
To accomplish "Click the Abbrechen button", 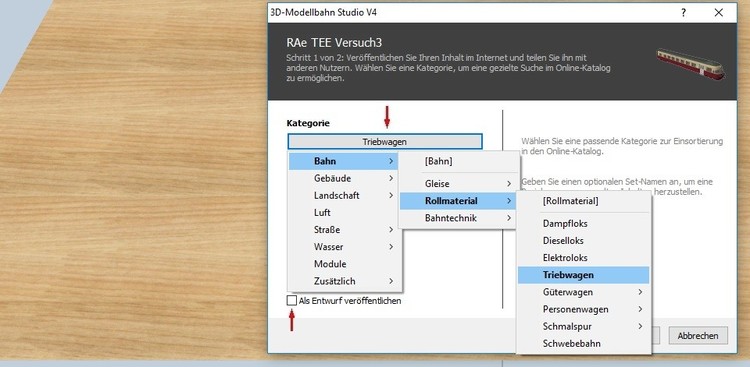I will (x=698, y=336).
